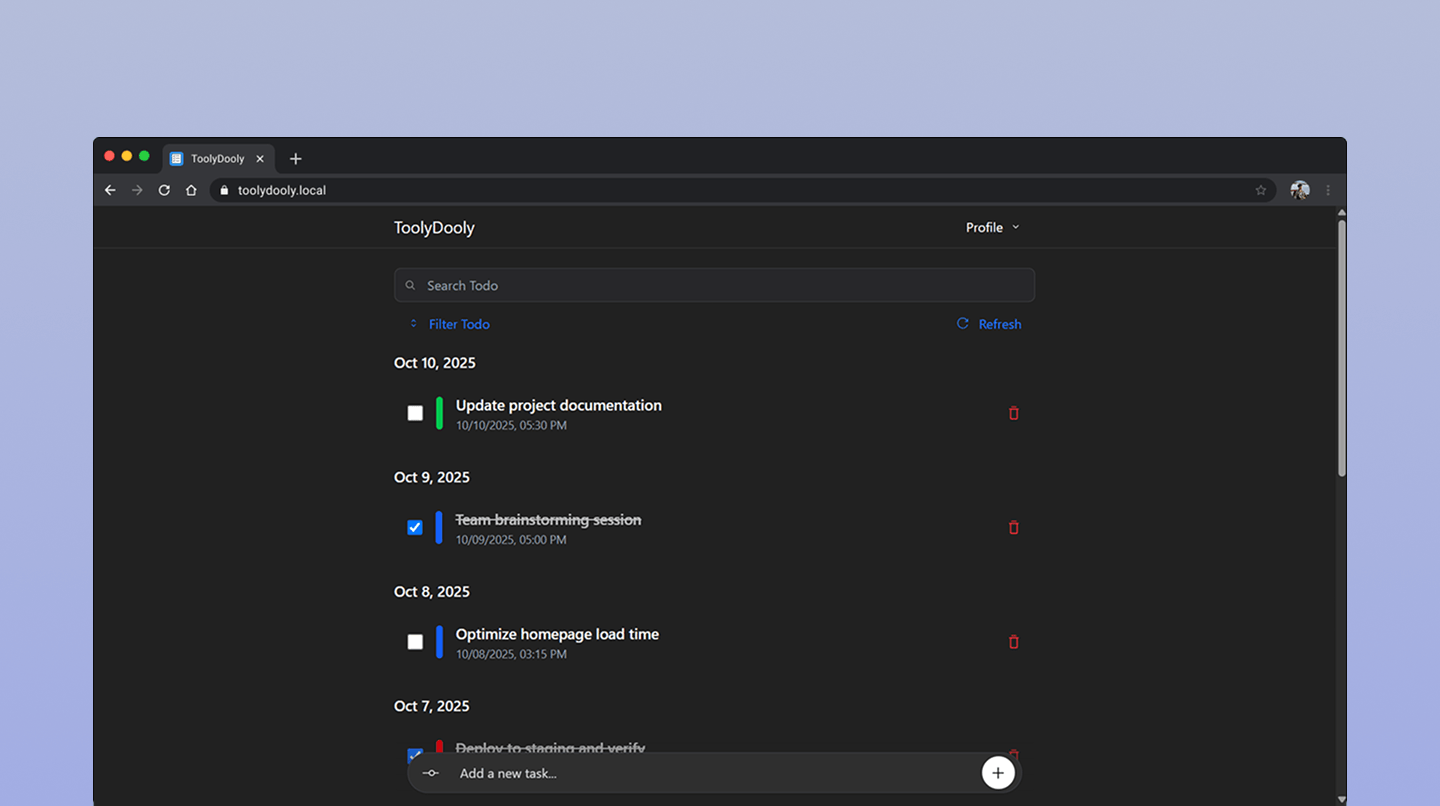Delete the Team brainstorming session task
The width and height of the screenshot is (1440, 806).
[1013, 527]
